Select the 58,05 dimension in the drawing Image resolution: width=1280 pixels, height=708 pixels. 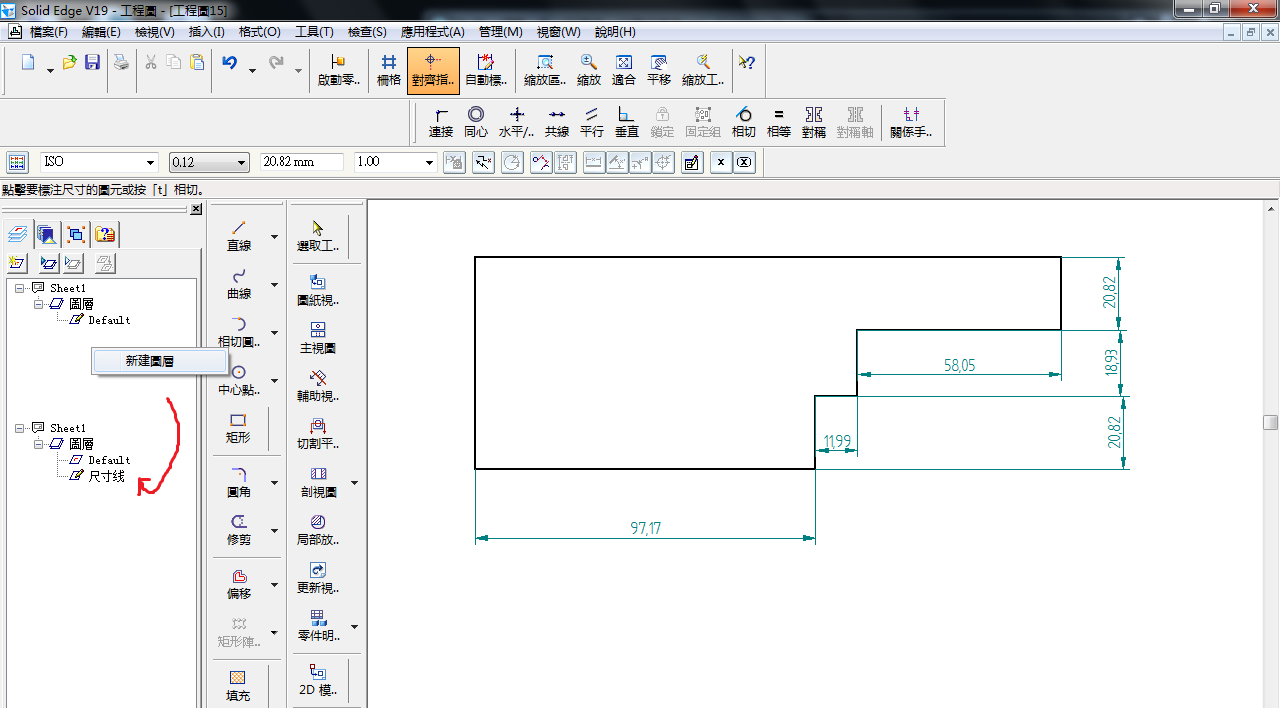(959, 366)
